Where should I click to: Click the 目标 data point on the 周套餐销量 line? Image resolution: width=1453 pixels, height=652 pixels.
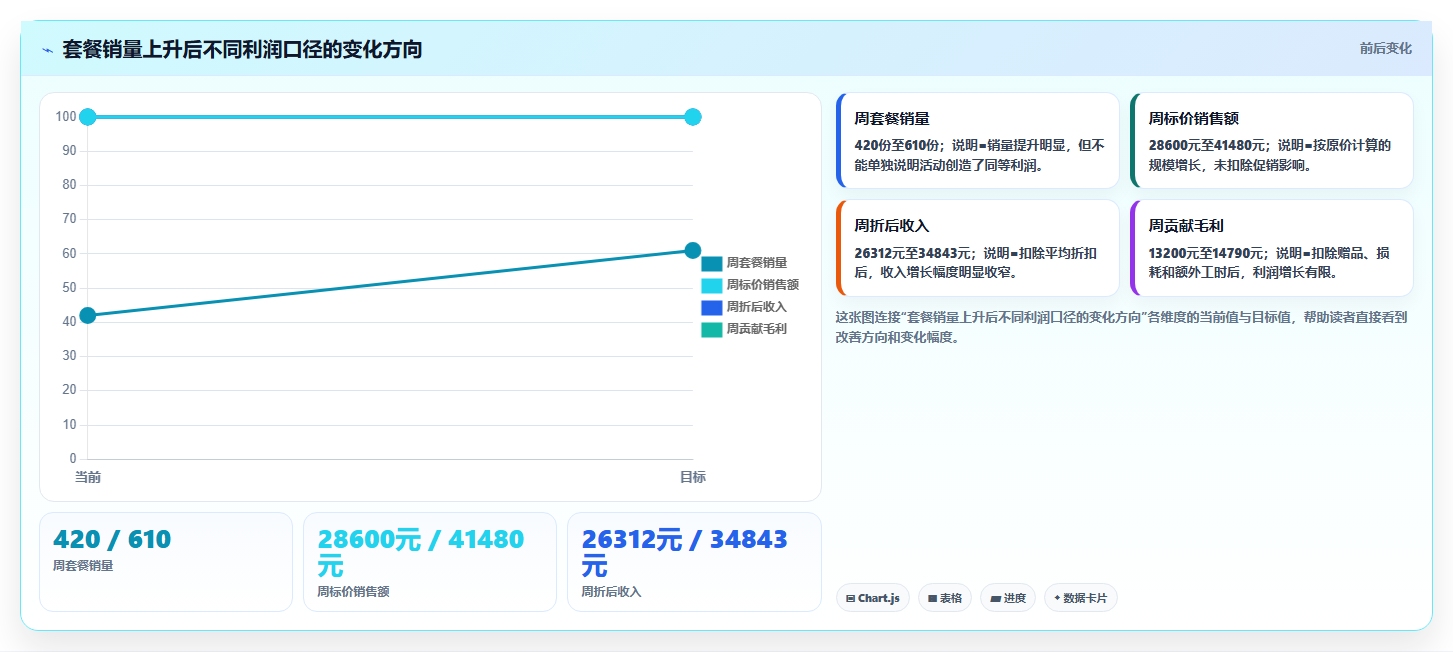click(693, 250)
